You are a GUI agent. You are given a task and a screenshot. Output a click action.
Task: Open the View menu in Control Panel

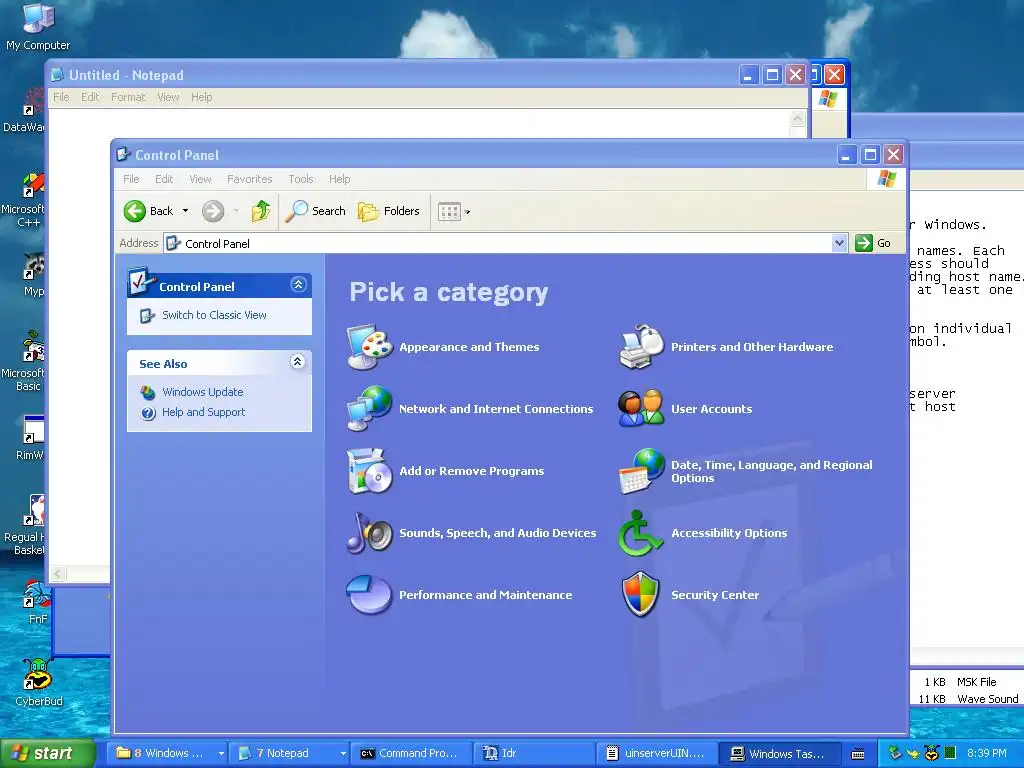point(200,179)
